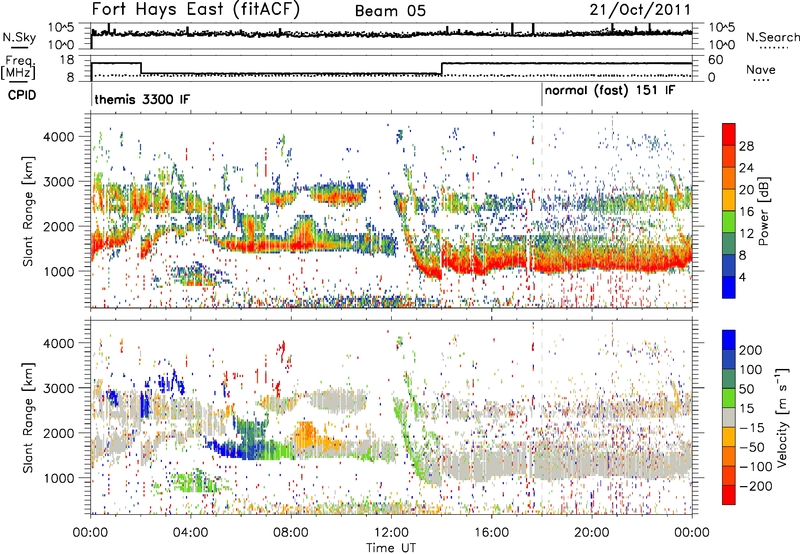800x554 pixels.
Task: Click the 'CPID' row label
Action: point(22,95)
